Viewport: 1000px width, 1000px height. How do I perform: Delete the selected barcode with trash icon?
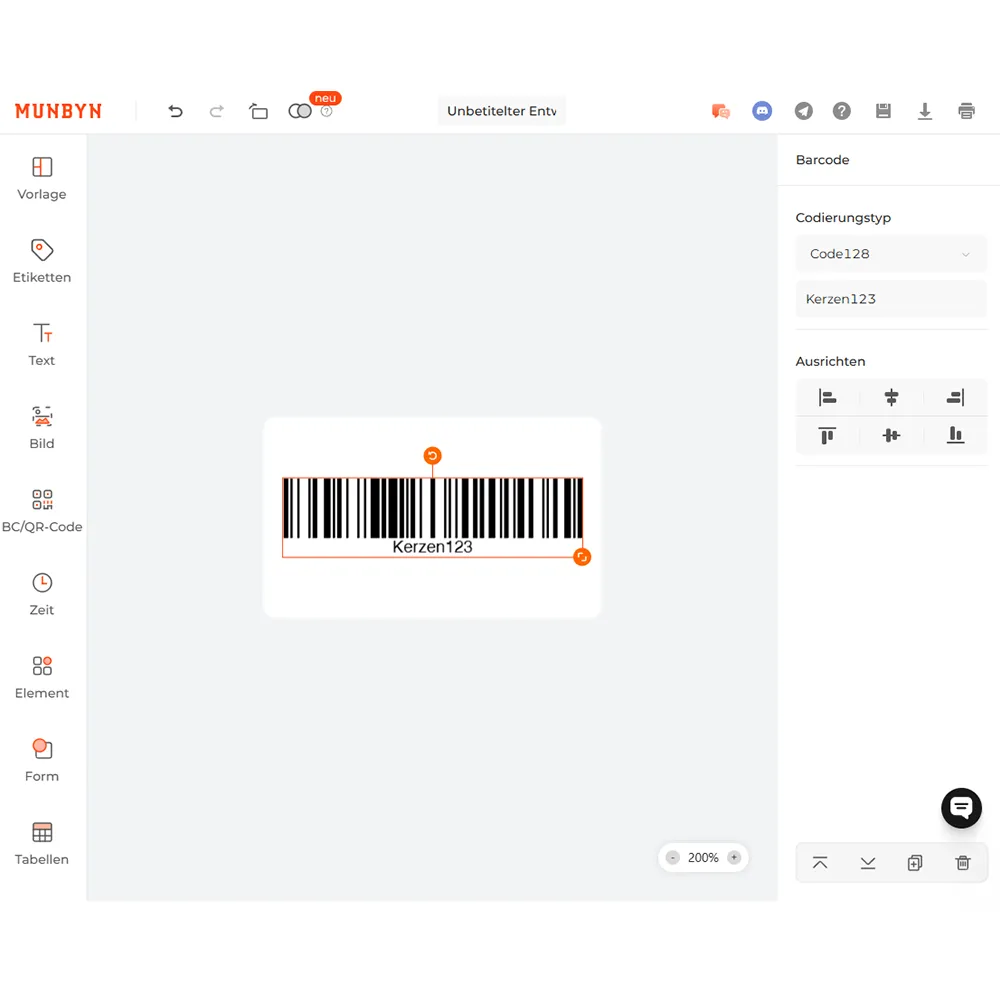tap(963, 863)
